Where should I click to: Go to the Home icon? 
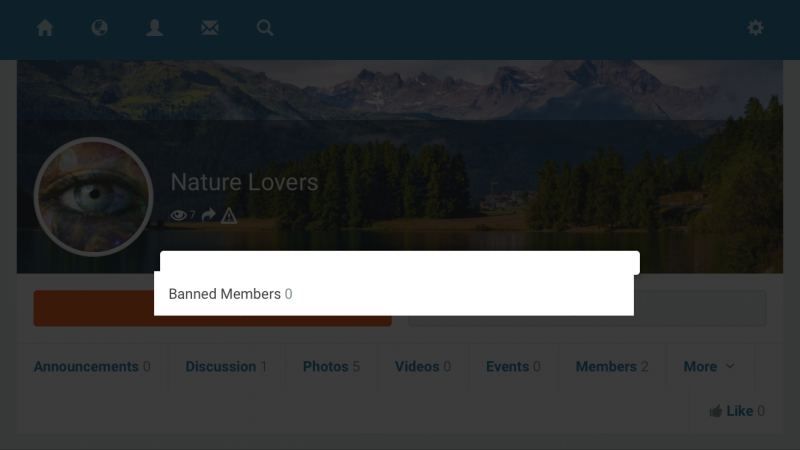tap(45, 28)
